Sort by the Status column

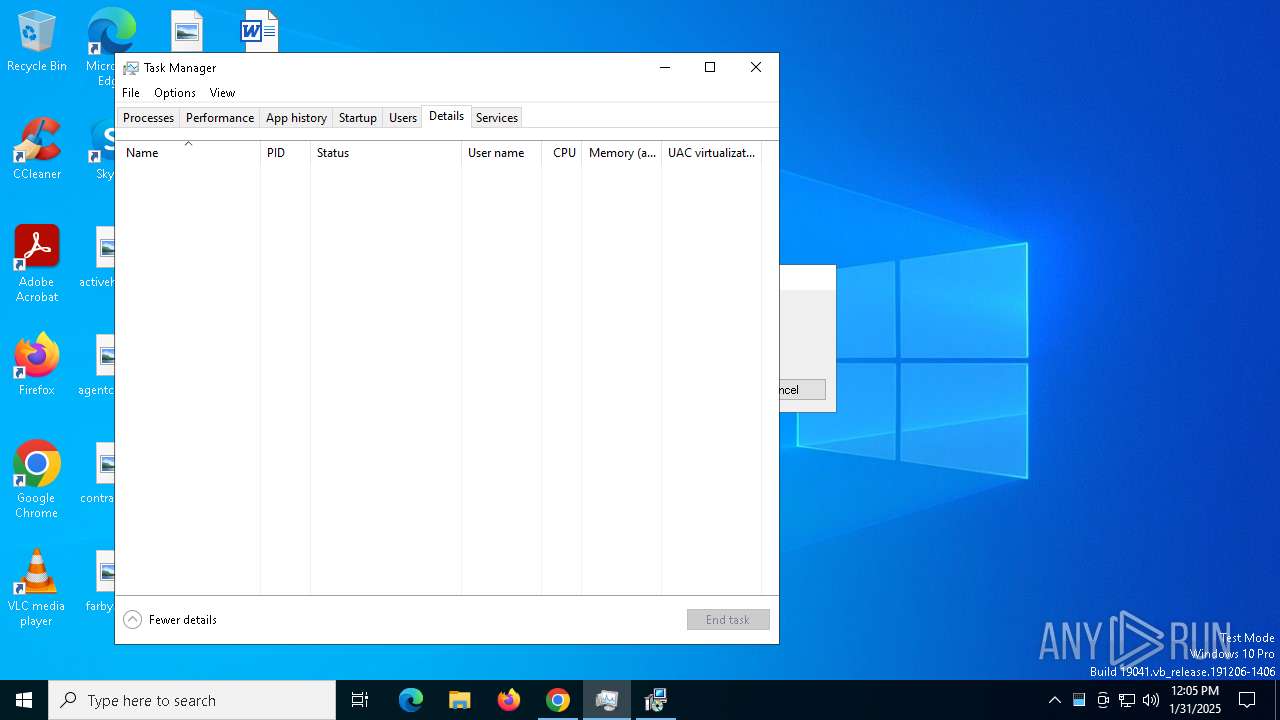point(386,153)
